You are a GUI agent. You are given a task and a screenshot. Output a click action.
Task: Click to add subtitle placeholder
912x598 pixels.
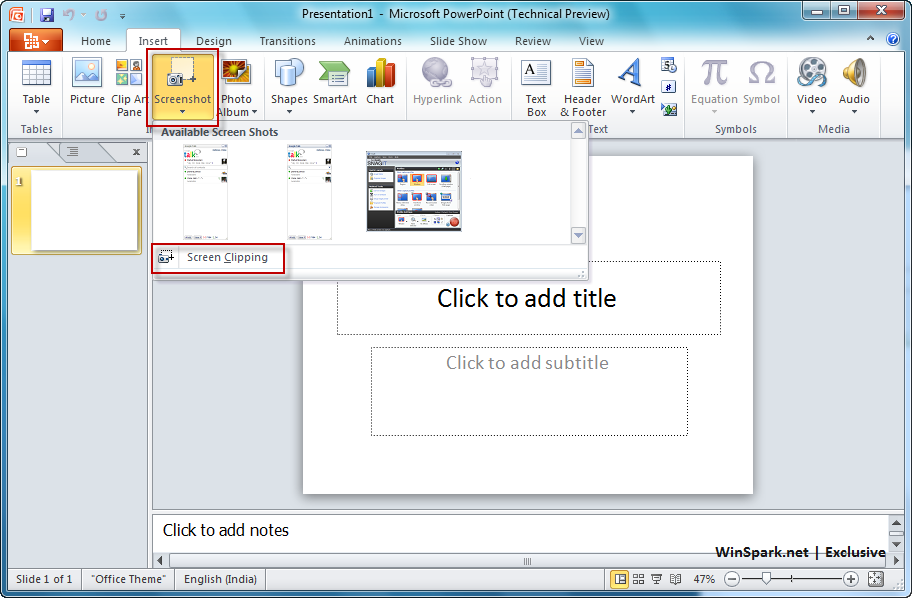point(529,391)
